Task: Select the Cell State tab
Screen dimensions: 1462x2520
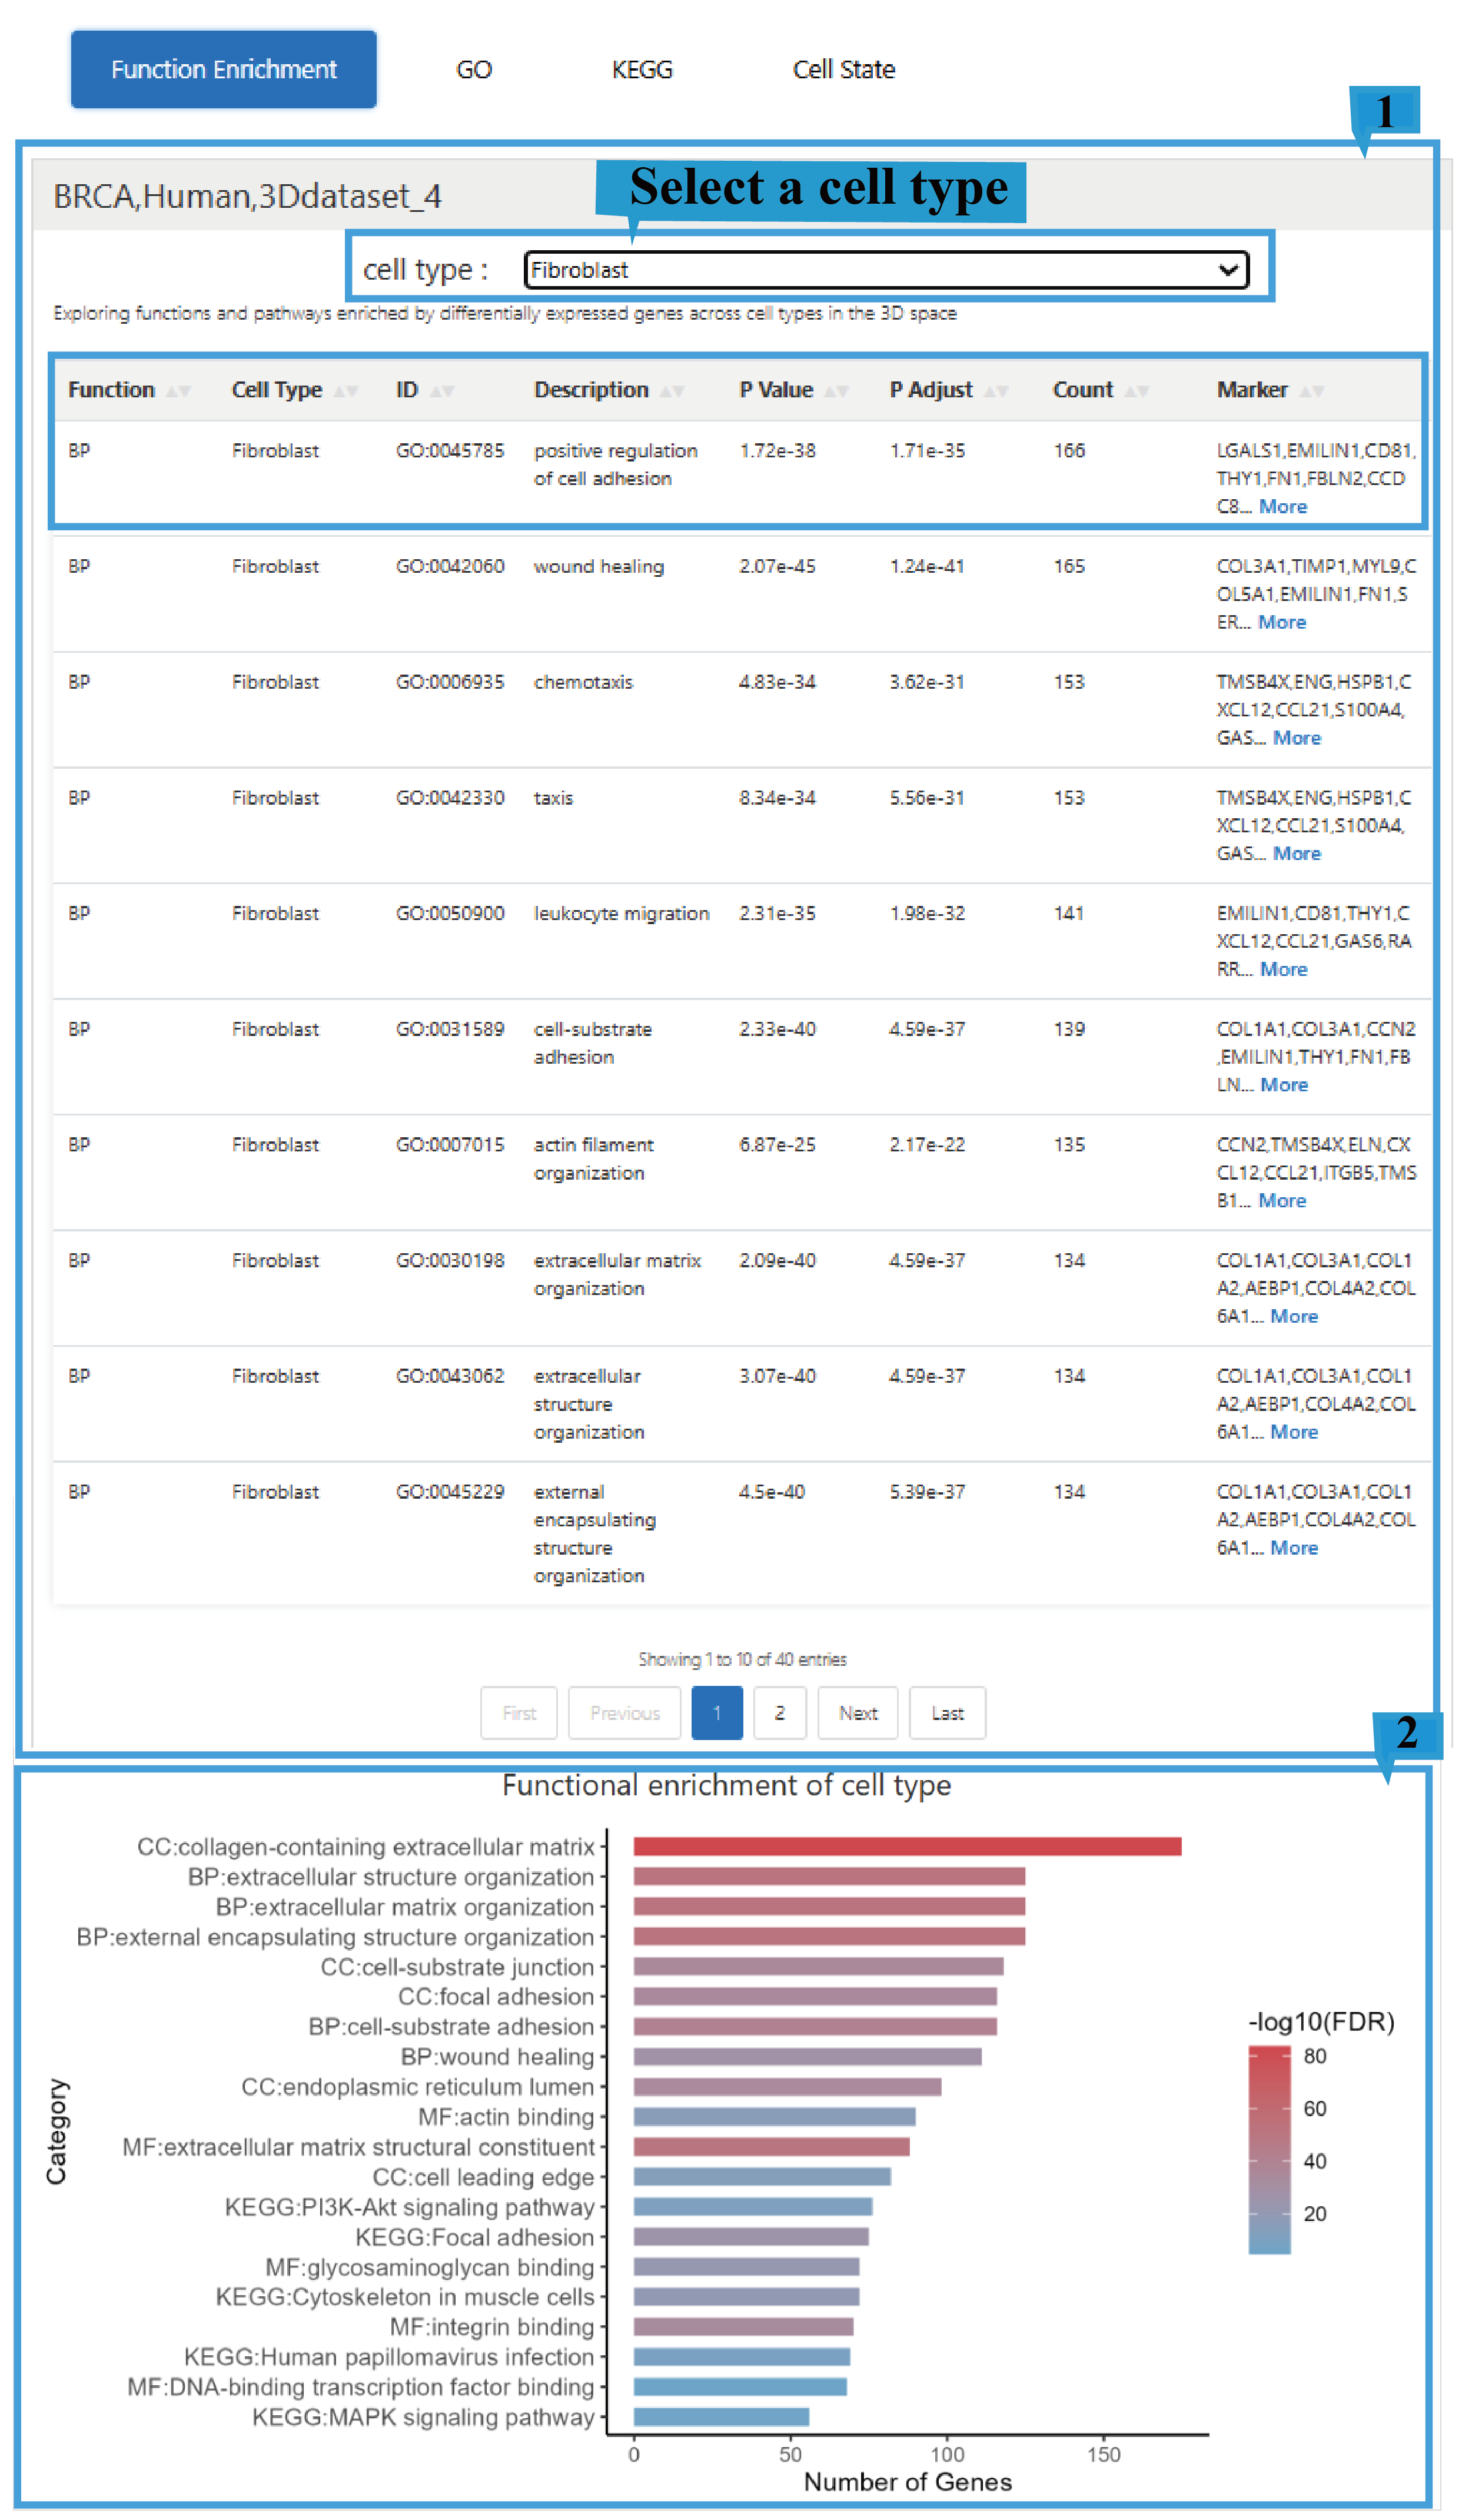Action: pos(843,70)
